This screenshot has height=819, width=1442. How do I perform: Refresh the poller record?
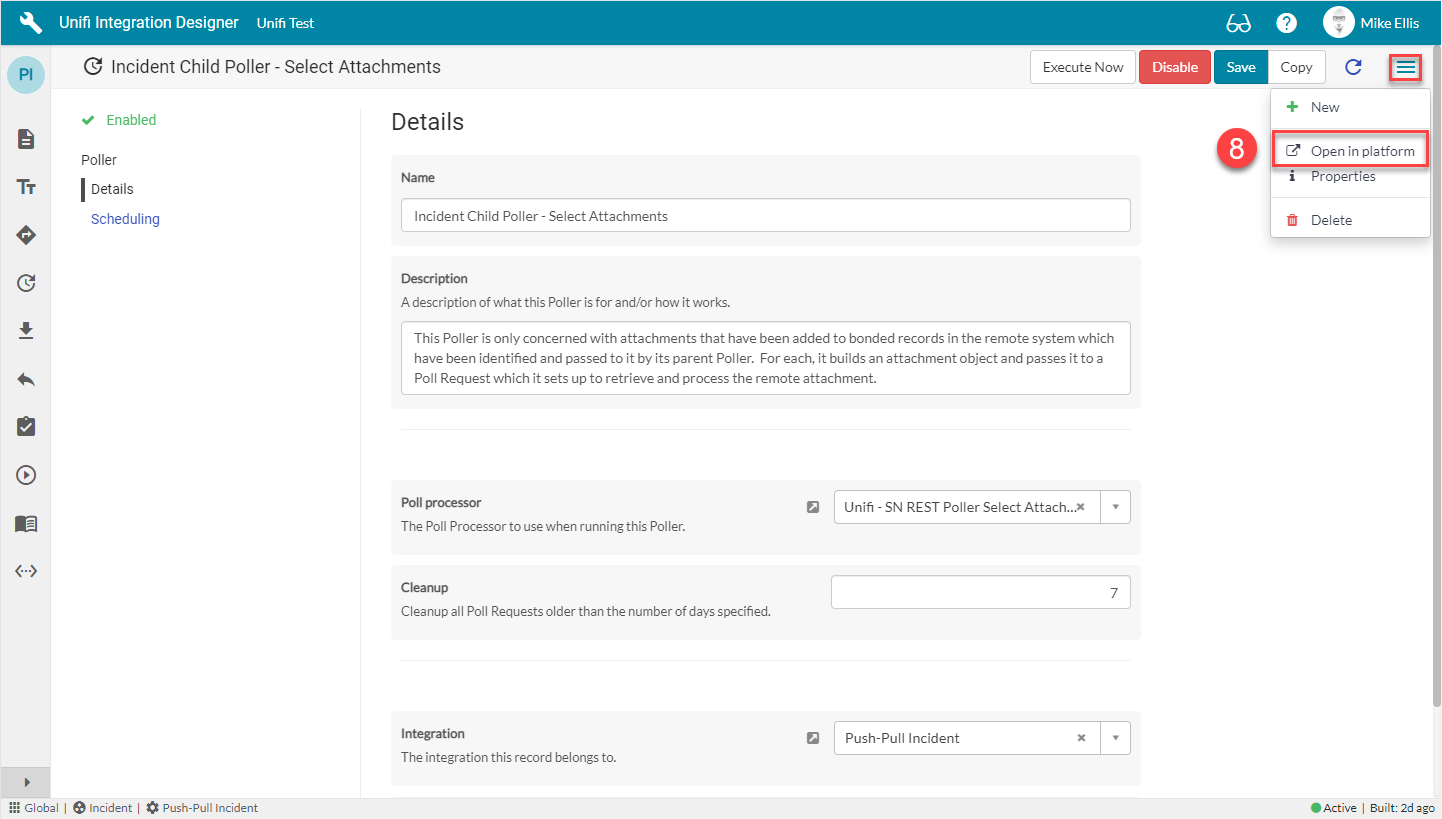(x=1353, y=67)
